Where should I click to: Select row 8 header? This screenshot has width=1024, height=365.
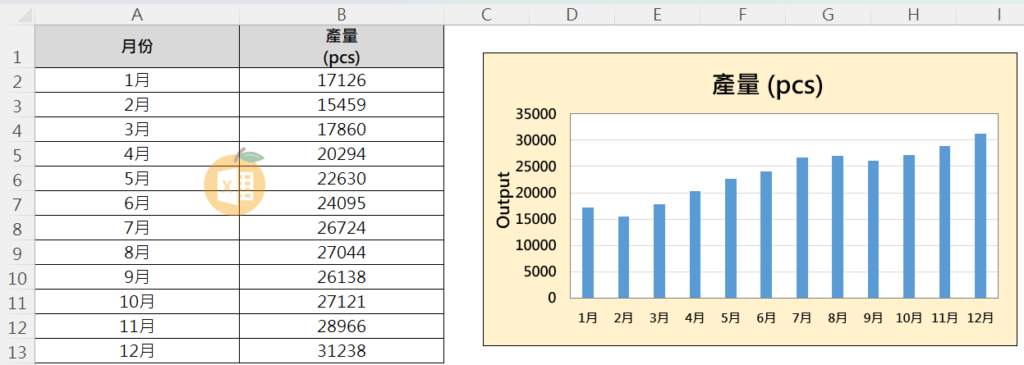(x=17, y=228)
